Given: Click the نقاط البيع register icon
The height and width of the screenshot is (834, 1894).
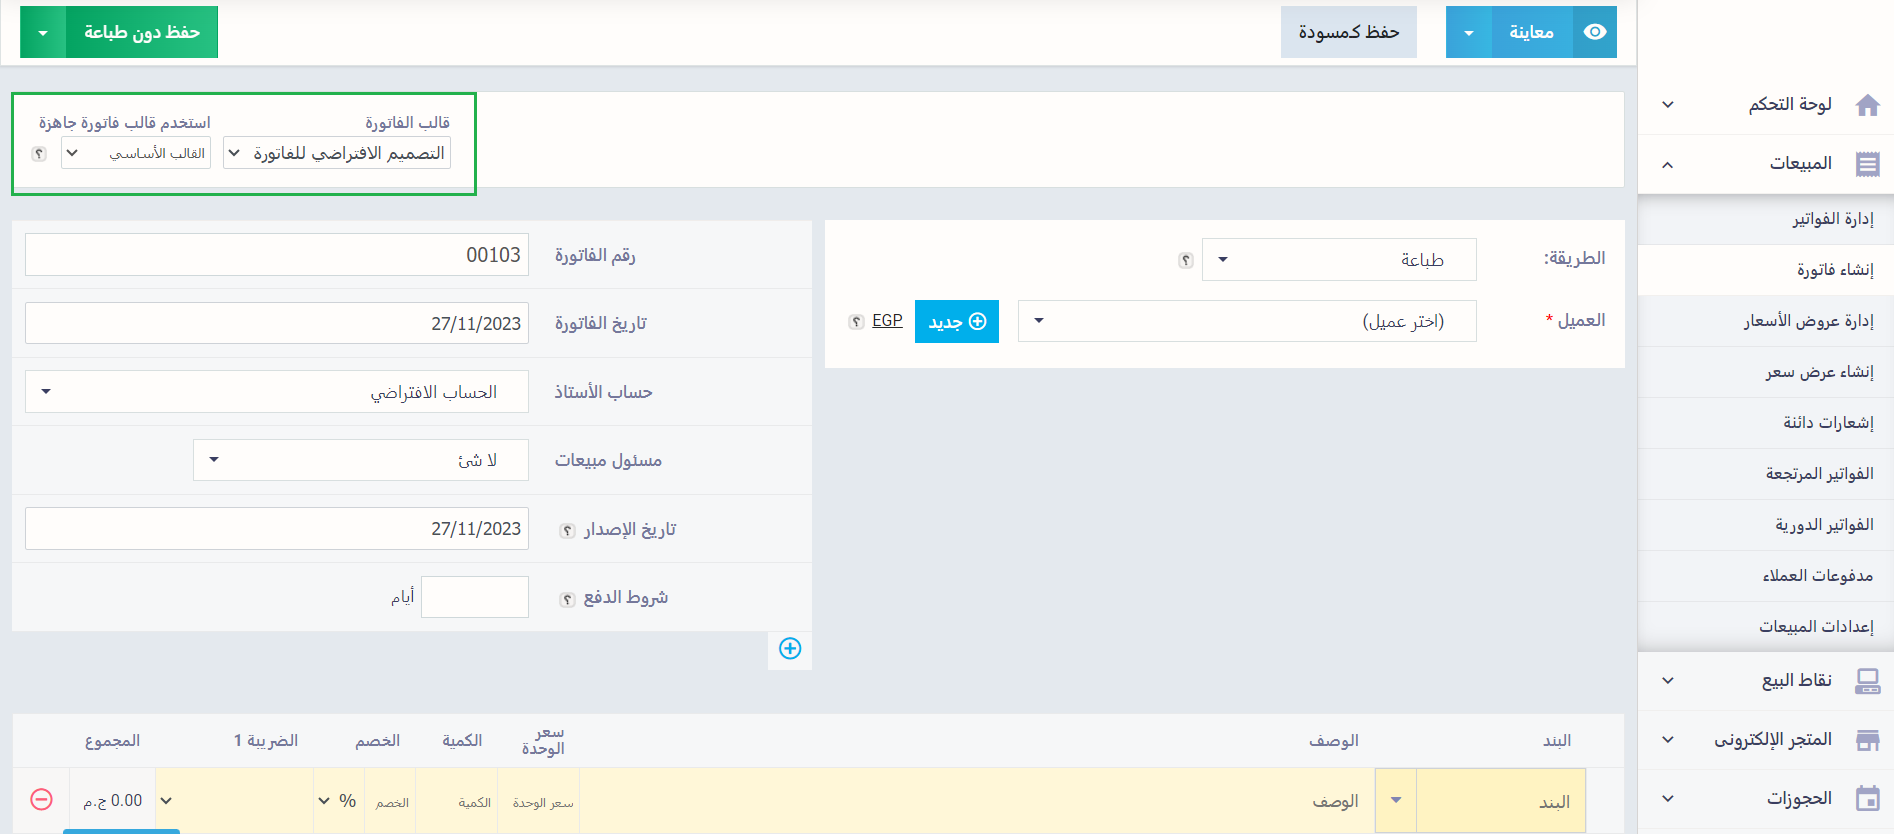Looking at the screenshot, I should pos(1867,681).
